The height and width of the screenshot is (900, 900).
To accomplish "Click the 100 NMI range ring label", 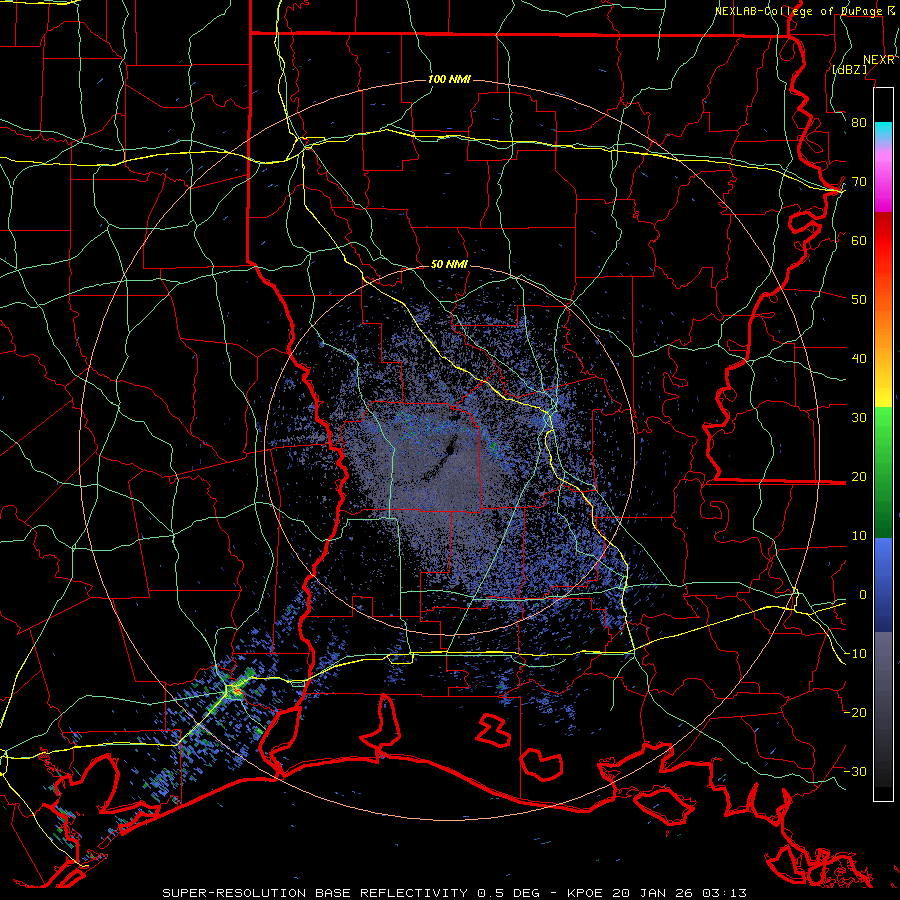I will [449, 79].
